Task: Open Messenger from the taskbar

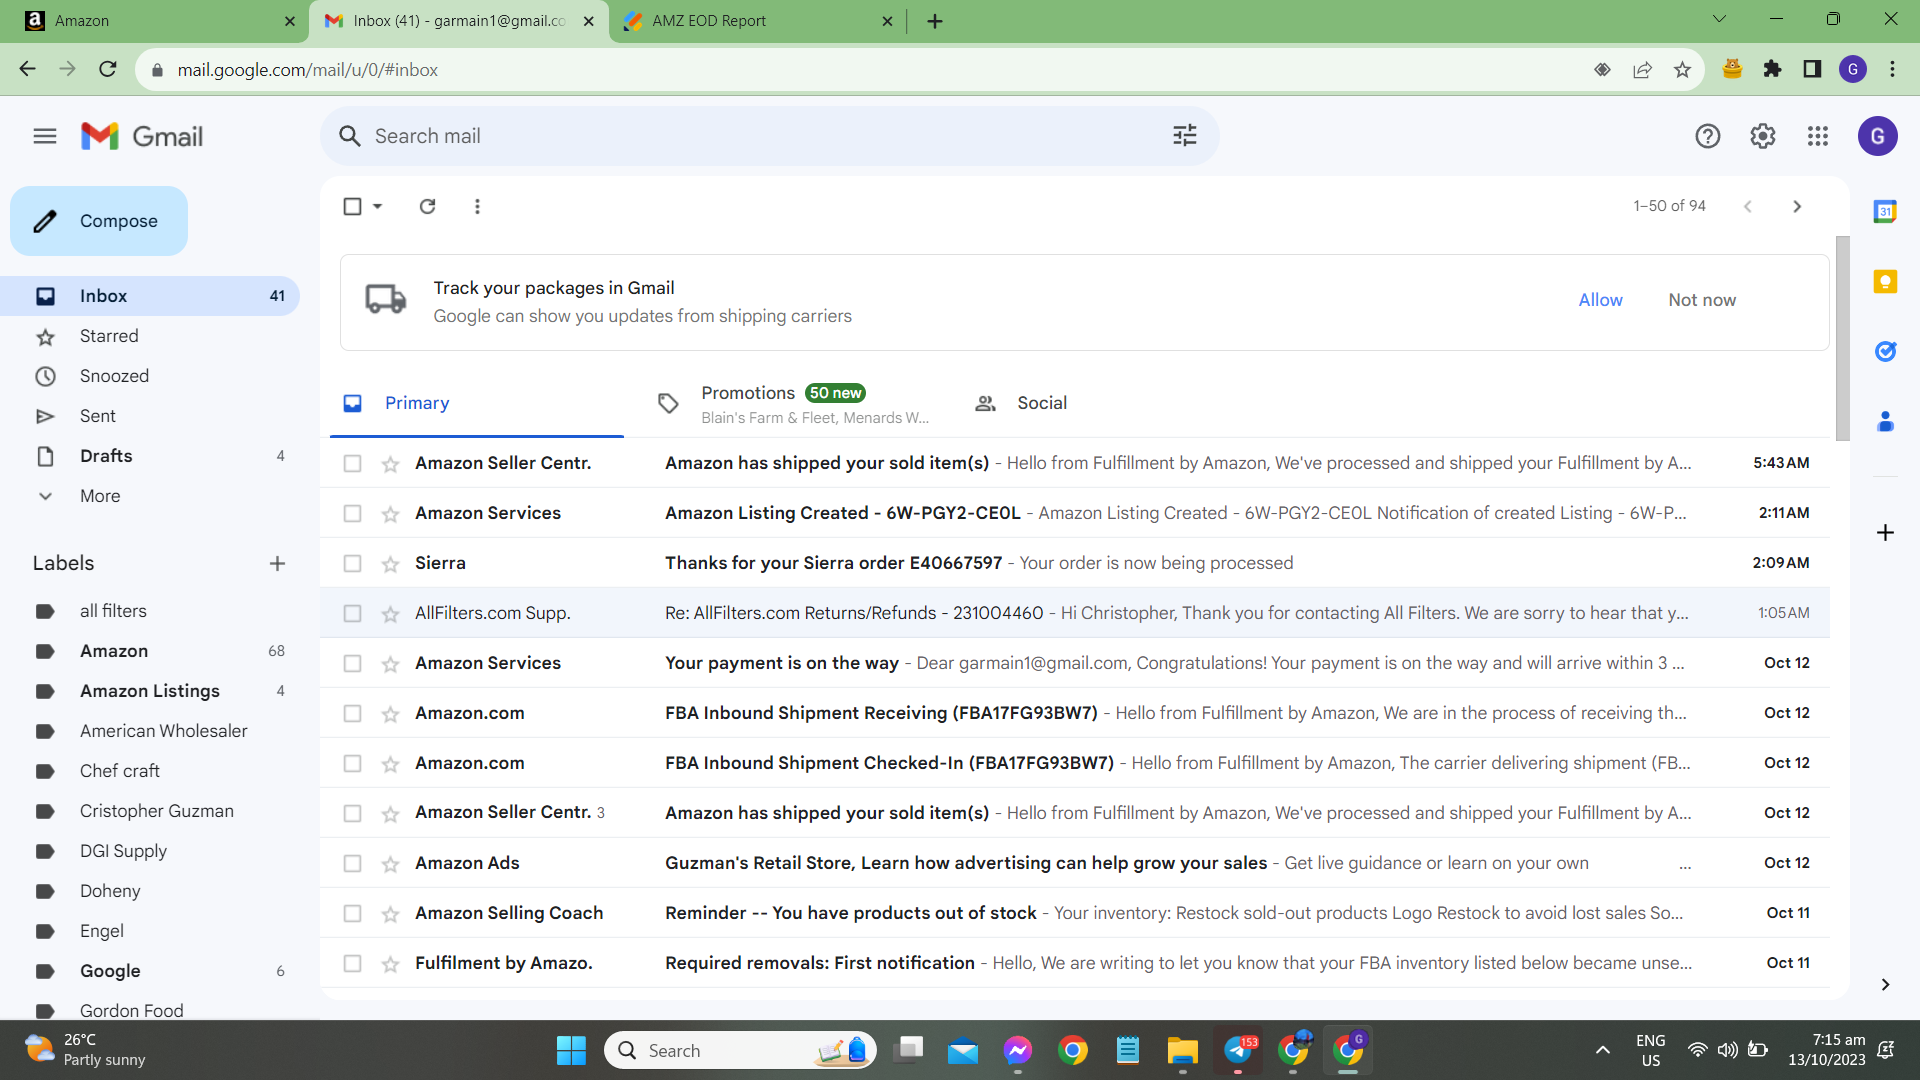Action: pyautogui.click(x=1018, y=1050)
